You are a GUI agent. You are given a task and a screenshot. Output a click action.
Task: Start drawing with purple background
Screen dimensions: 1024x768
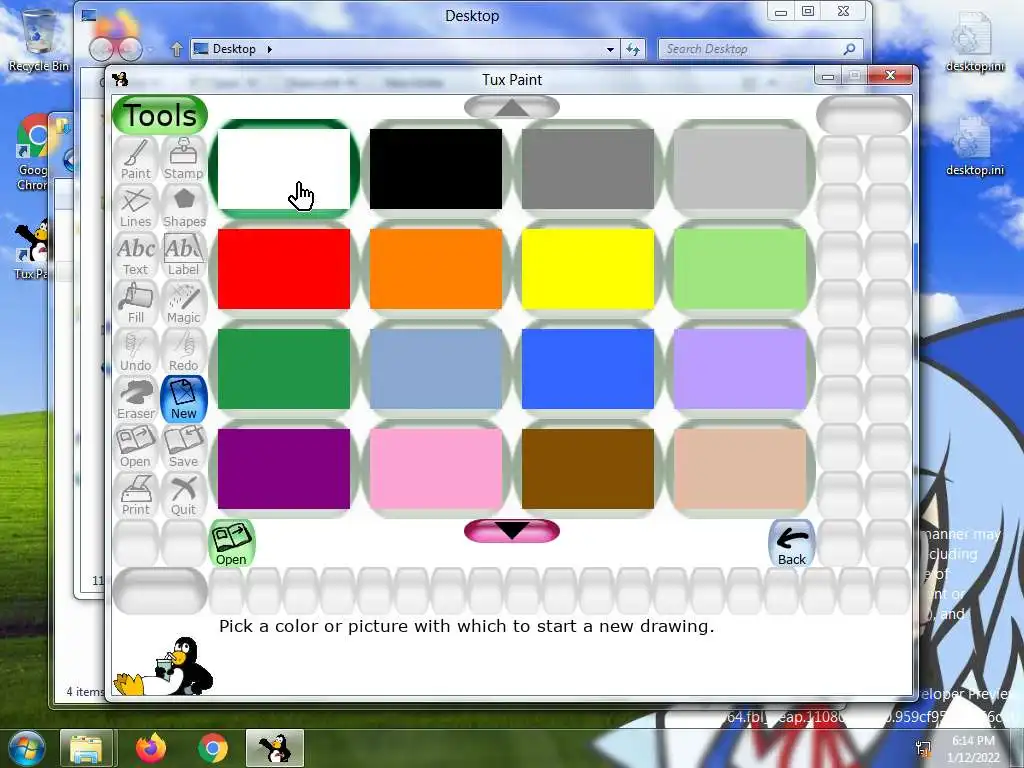283,469
